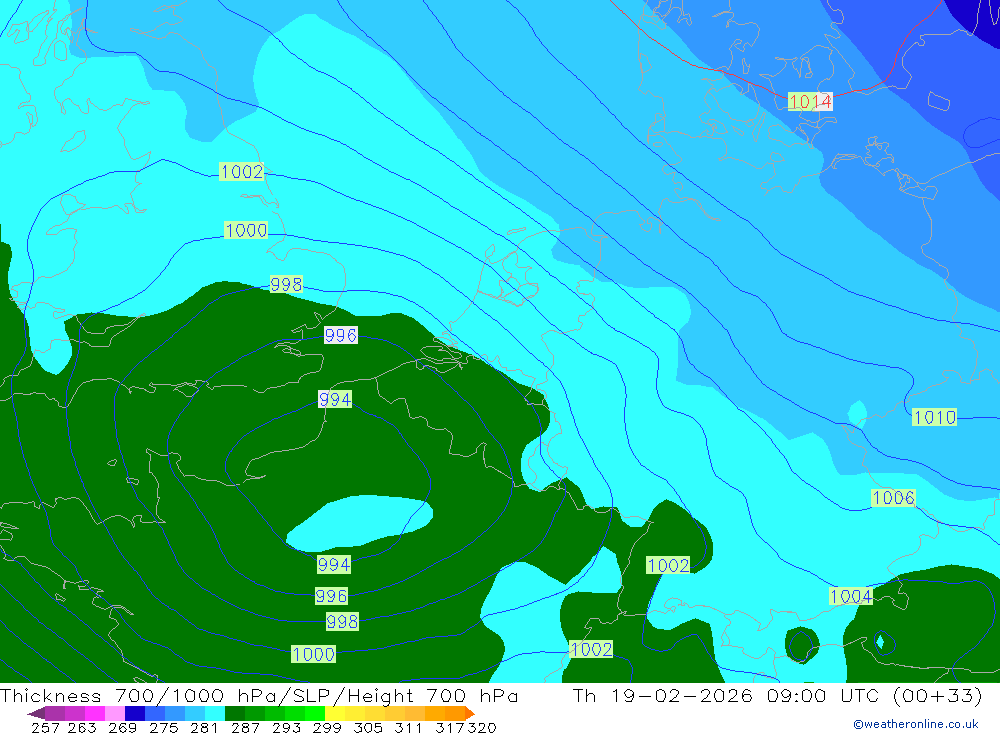Pick the cyan legend swatch
Image resolution: width=1000 pixels, height=733 pixels.
pos(215,713)
